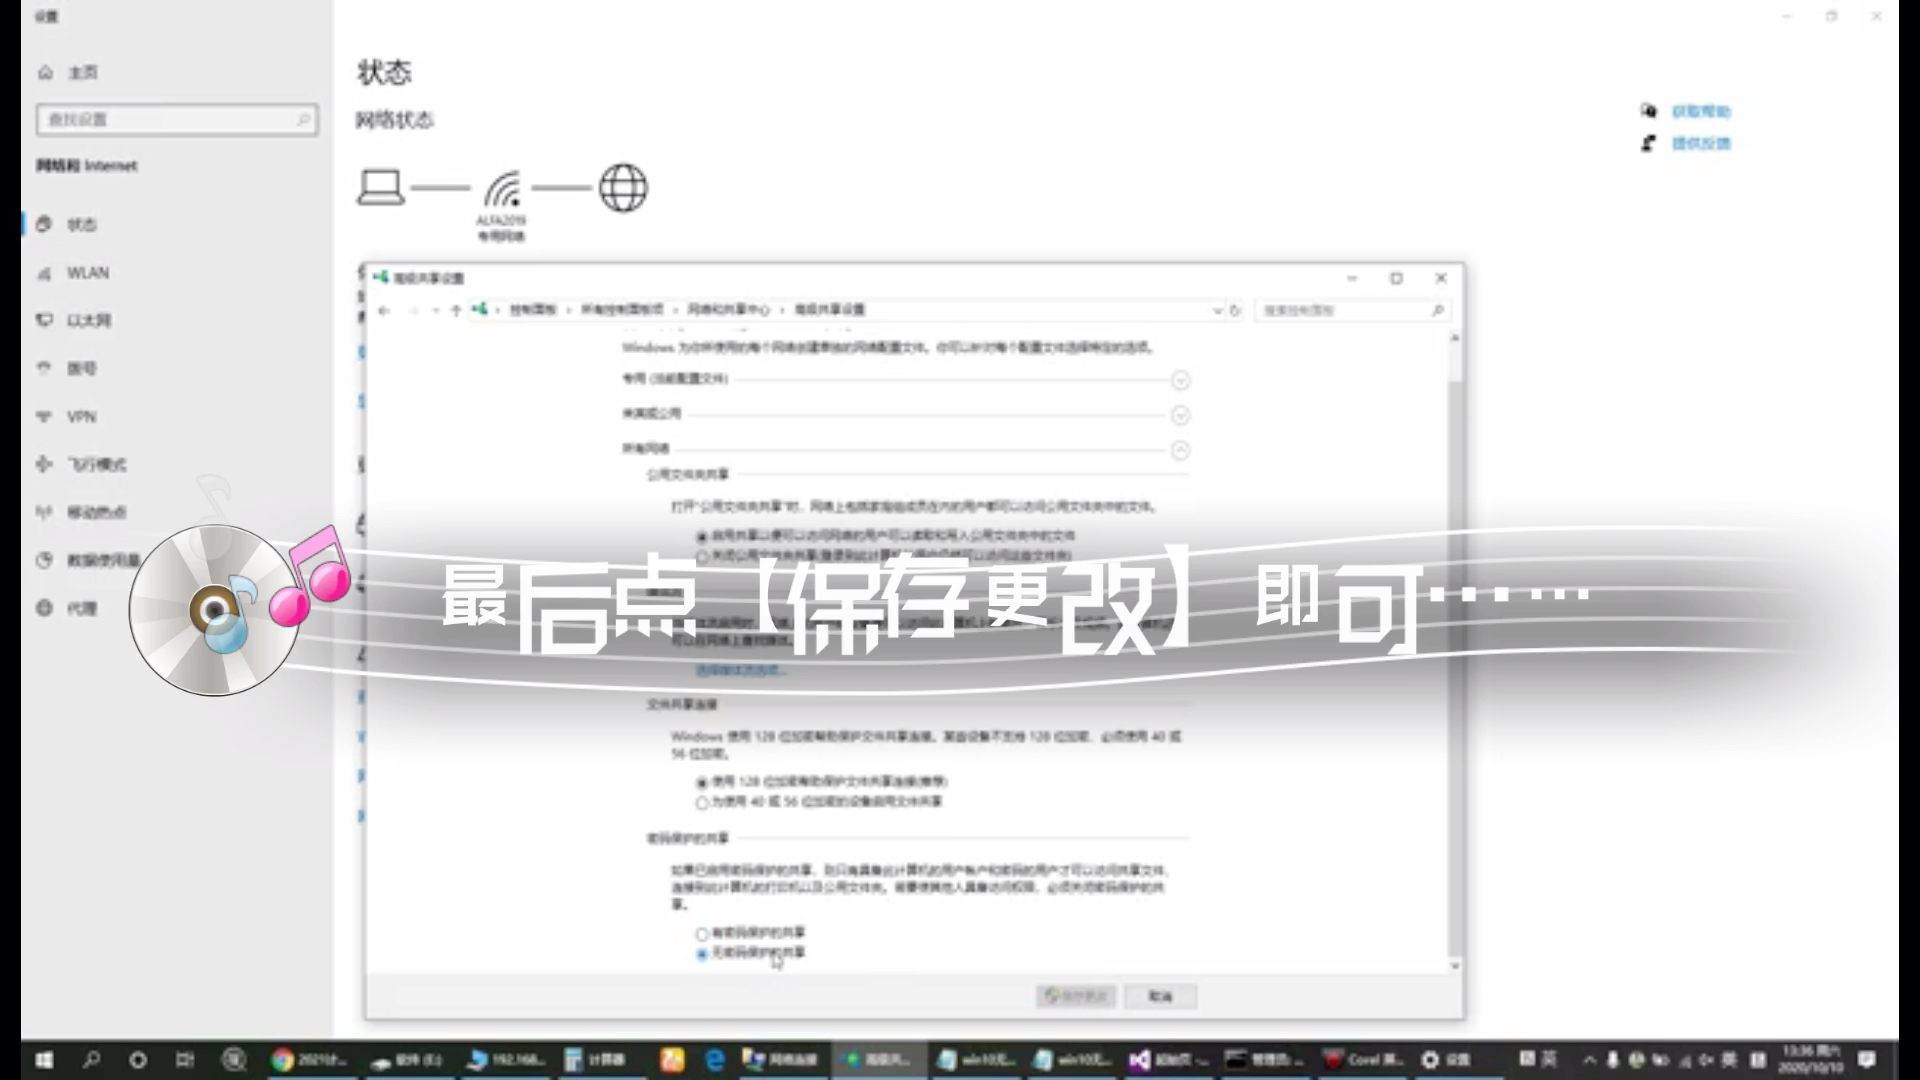This screenshot has width=1920, height=1080.
Task: Expand the 来宾或公用 profile section
Action: 1180,415
